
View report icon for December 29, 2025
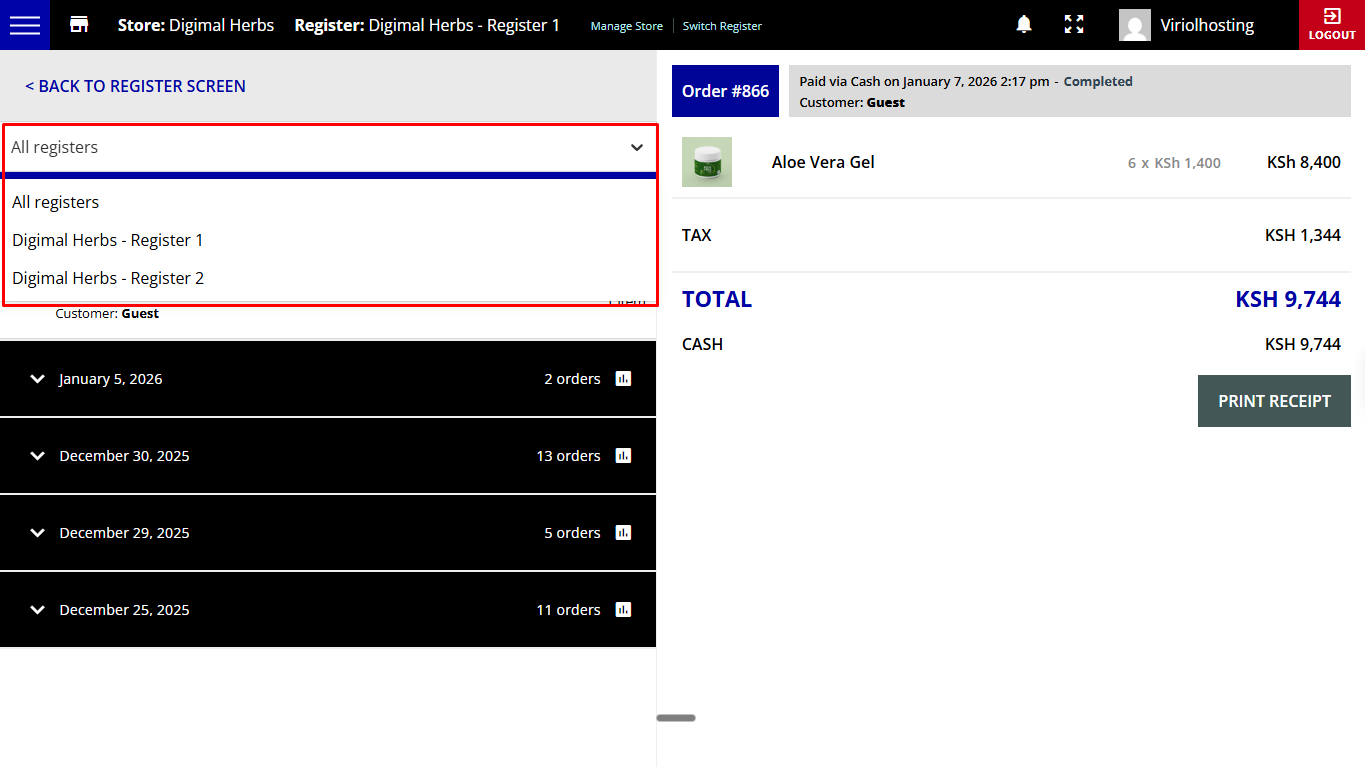click(x=623, y=533)
